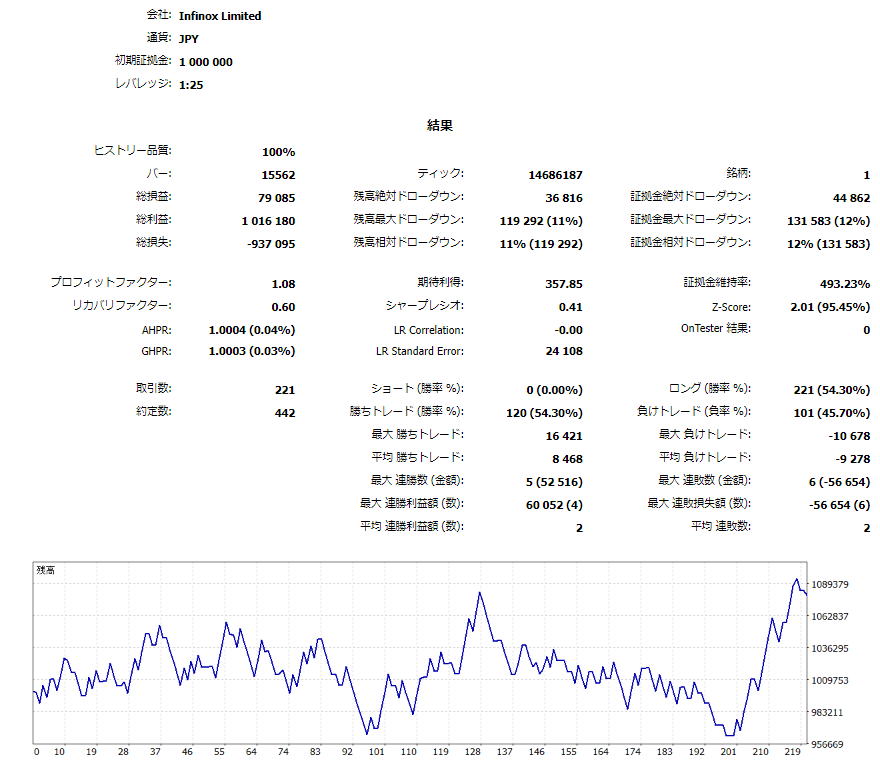Select average losing trade value -9 278

click(x=852, y=459)
